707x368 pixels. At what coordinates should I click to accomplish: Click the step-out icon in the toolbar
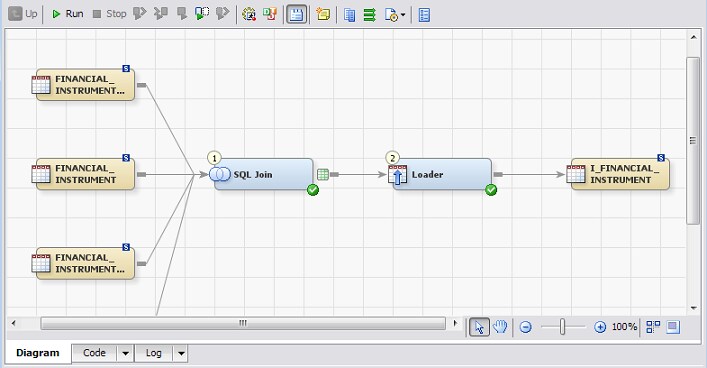[x=182, y=14]
